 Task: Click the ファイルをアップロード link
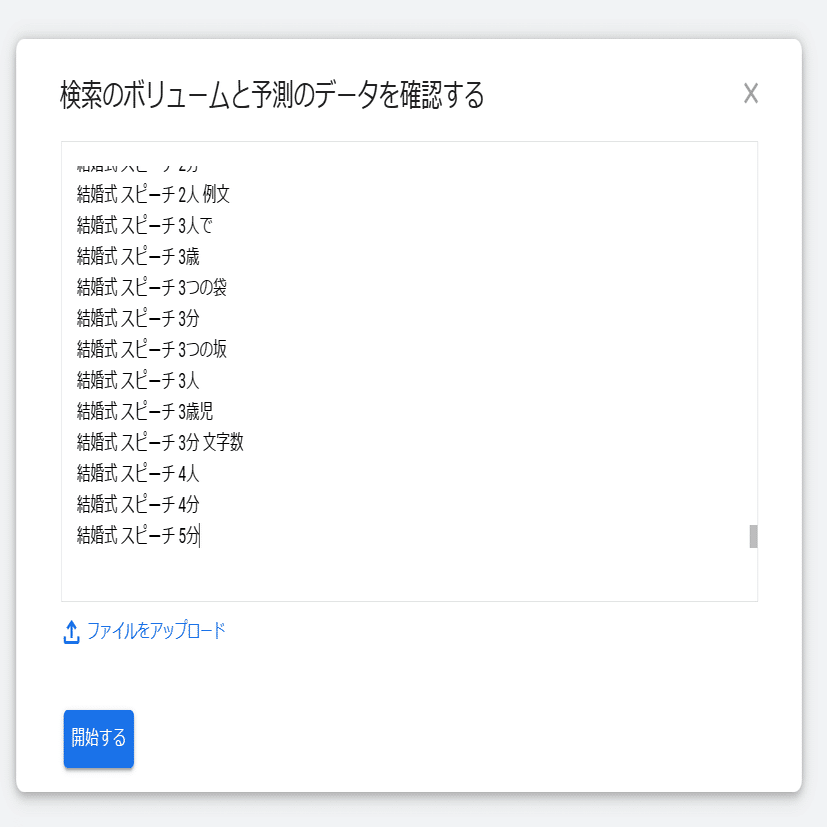(156, 631)
